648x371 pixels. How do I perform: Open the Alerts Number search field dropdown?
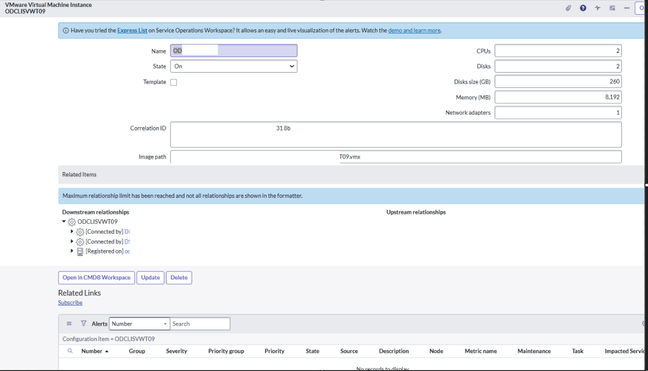139,323
